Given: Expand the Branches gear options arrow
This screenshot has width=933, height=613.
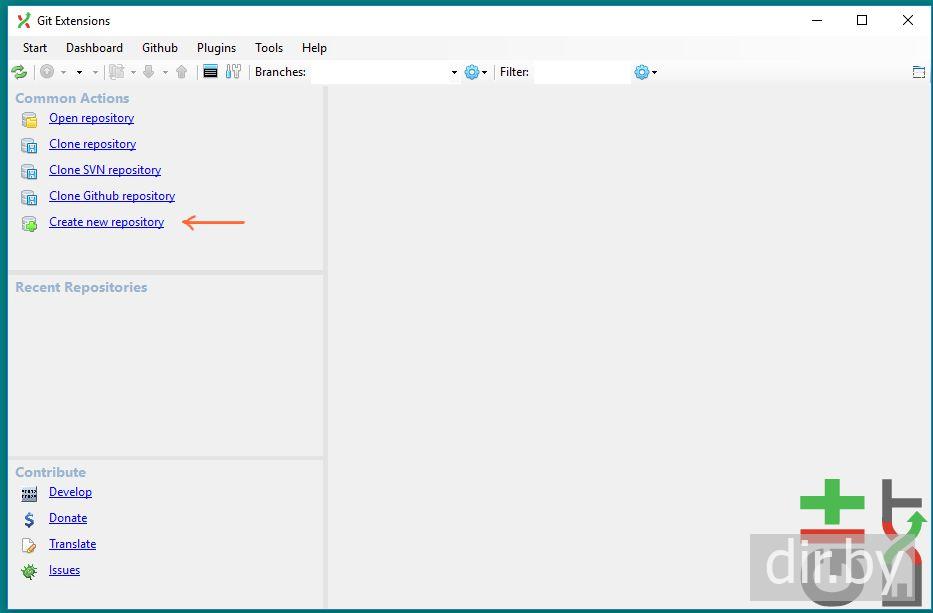Looking at the screenshot, I should [x=484, y=73].
